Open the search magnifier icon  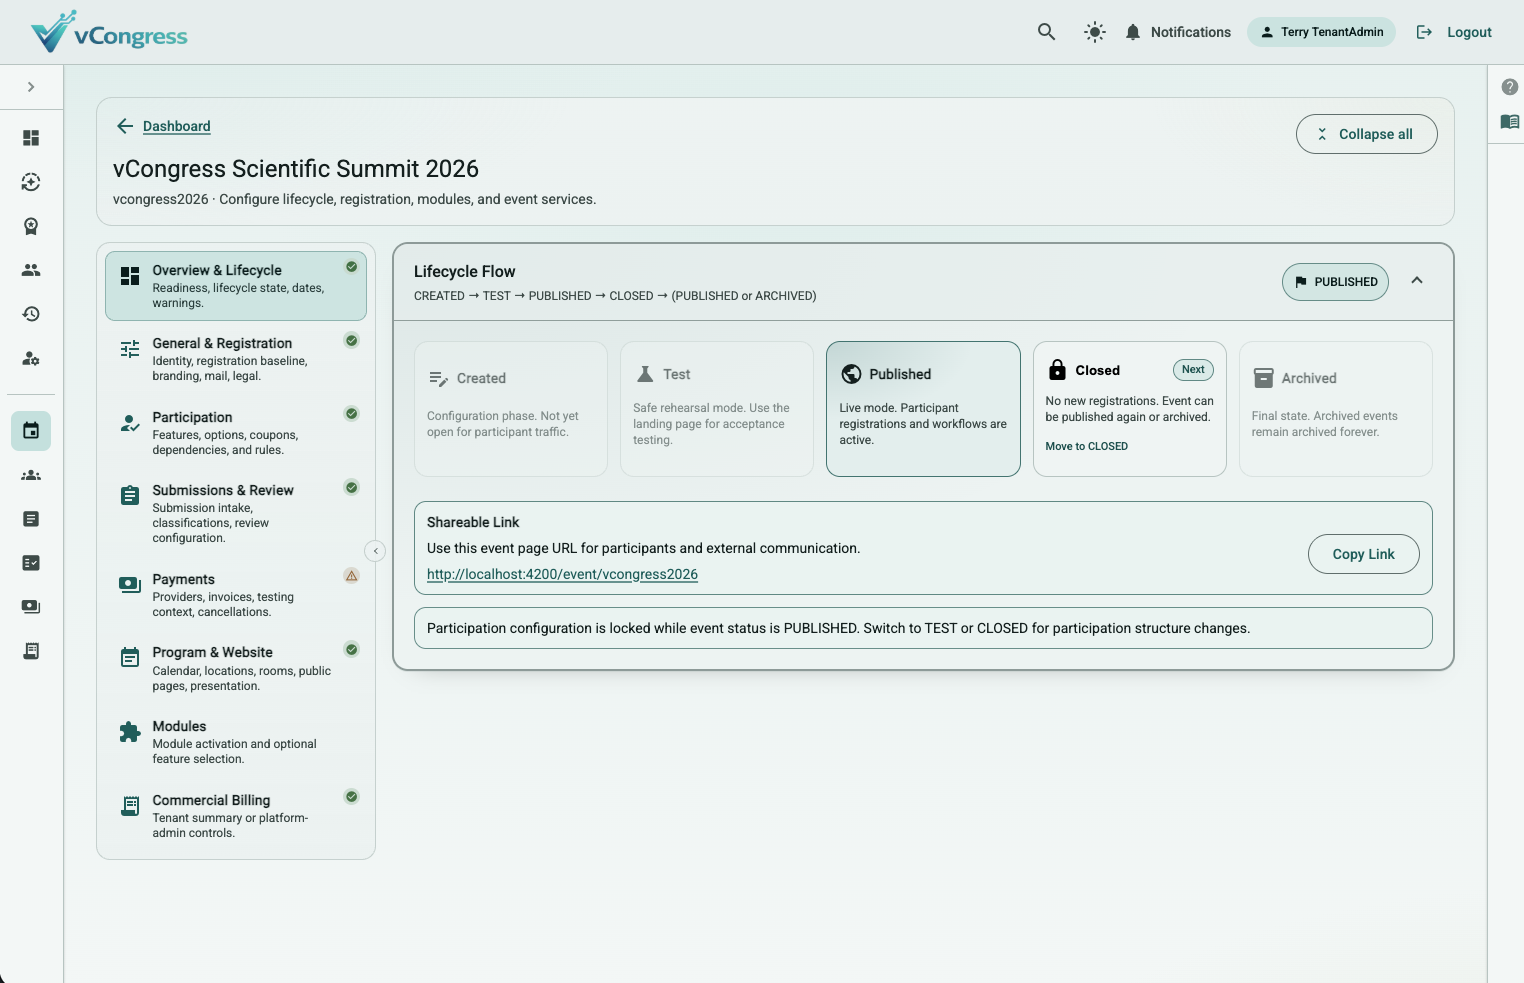coord(1046,32)
